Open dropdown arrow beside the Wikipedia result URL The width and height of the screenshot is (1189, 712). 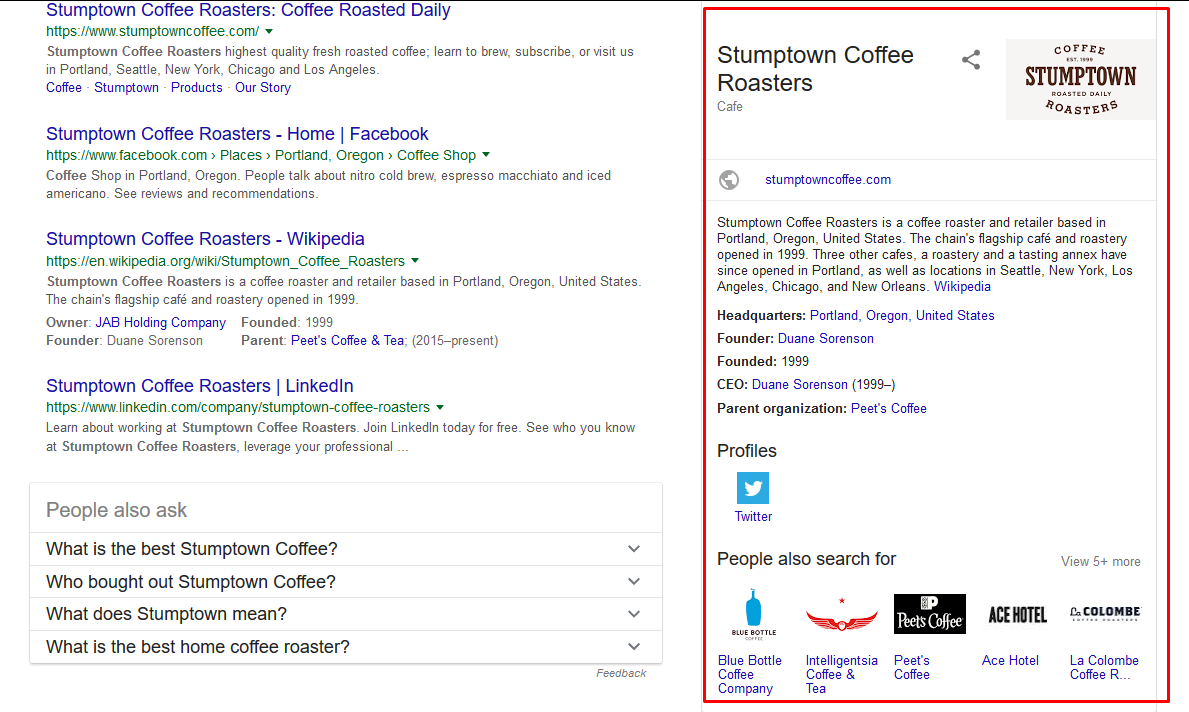click(x=415, y=261)
